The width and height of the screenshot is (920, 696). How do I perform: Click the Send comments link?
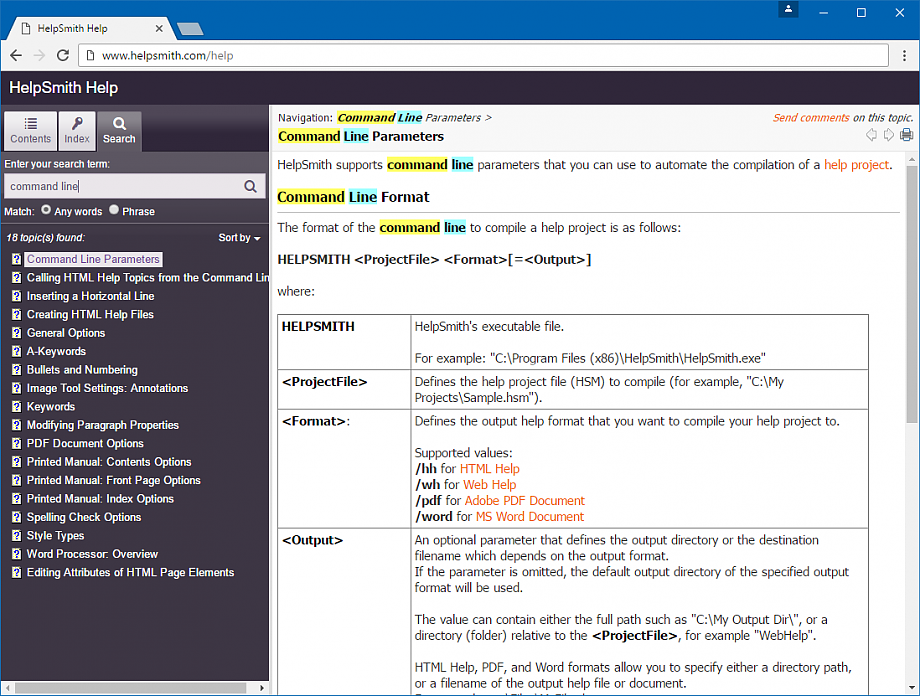tap(811, 118)
